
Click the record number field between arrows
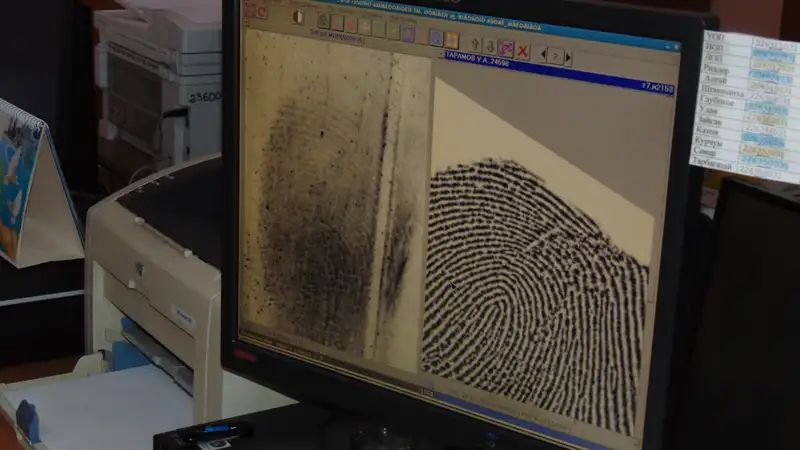coord(556,56)
